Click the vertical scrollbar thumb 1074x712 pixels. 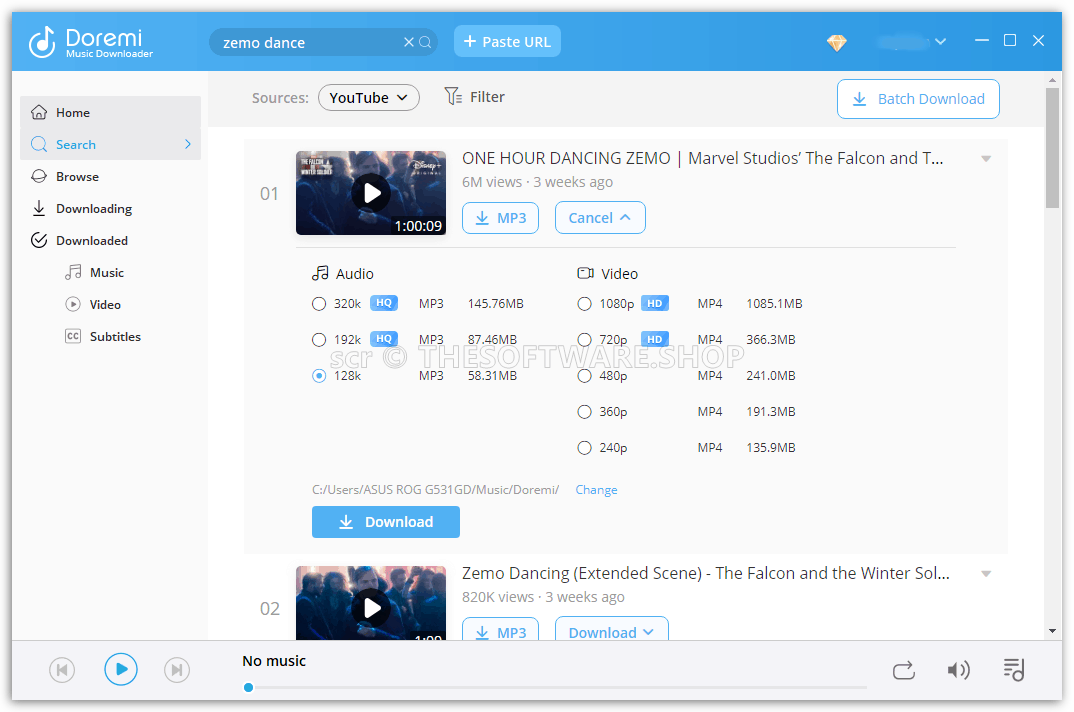click(x=1052, y=147)
